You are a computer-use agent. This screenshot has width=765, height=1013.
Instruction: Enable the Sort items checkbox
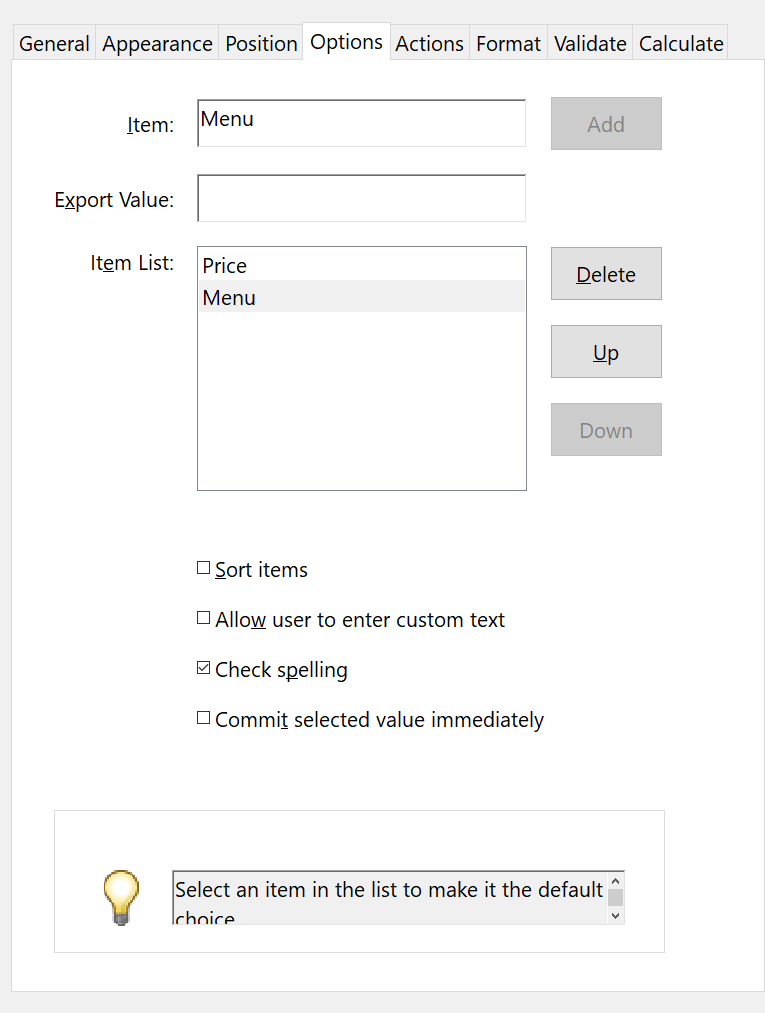204,567
